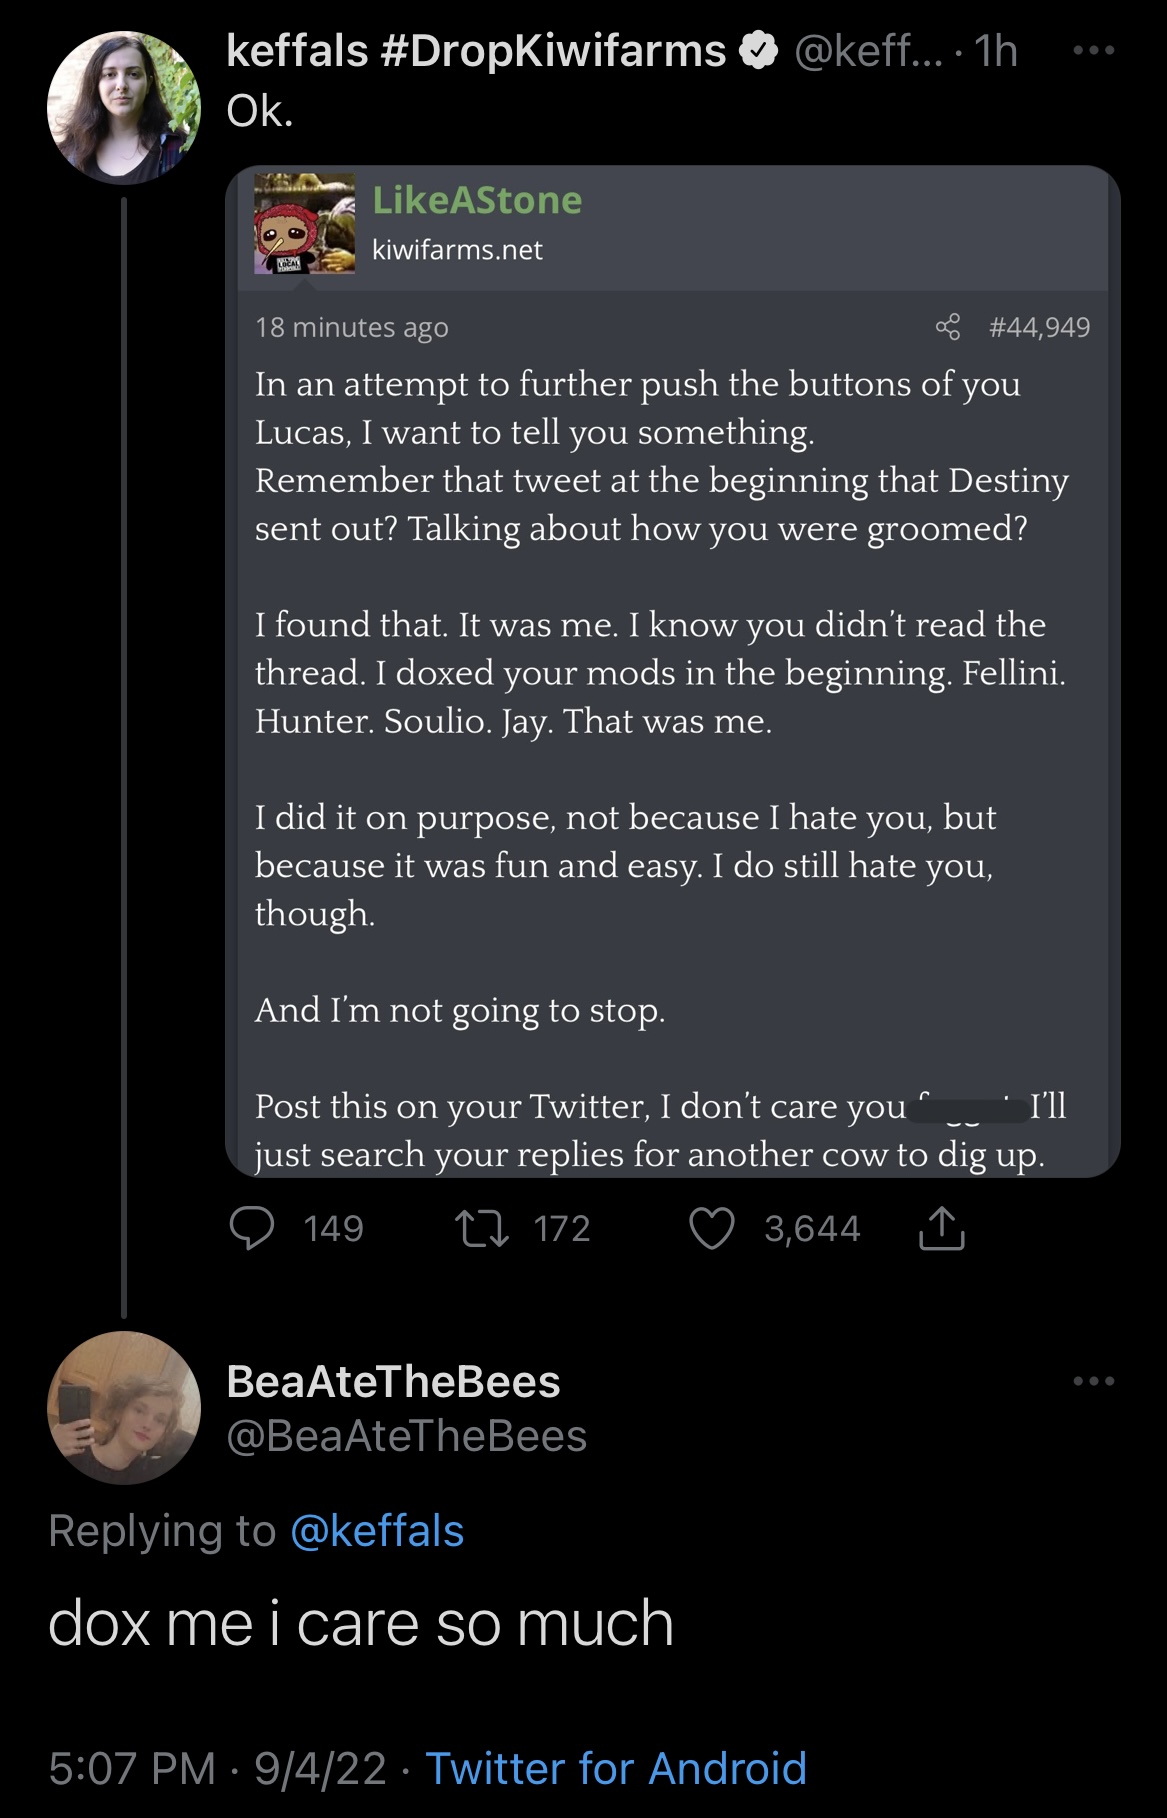Open keffals profile picture

click(124, 108)
